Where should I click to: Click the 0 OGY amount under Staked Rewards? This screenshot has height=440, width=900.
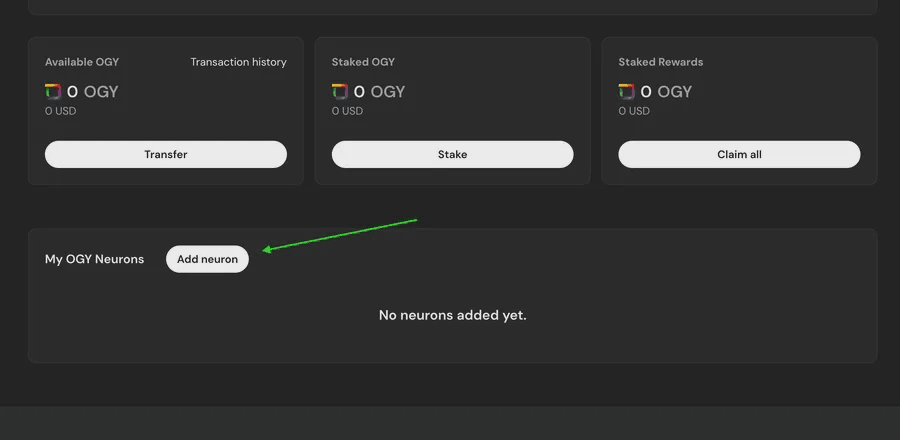point(666,92)
